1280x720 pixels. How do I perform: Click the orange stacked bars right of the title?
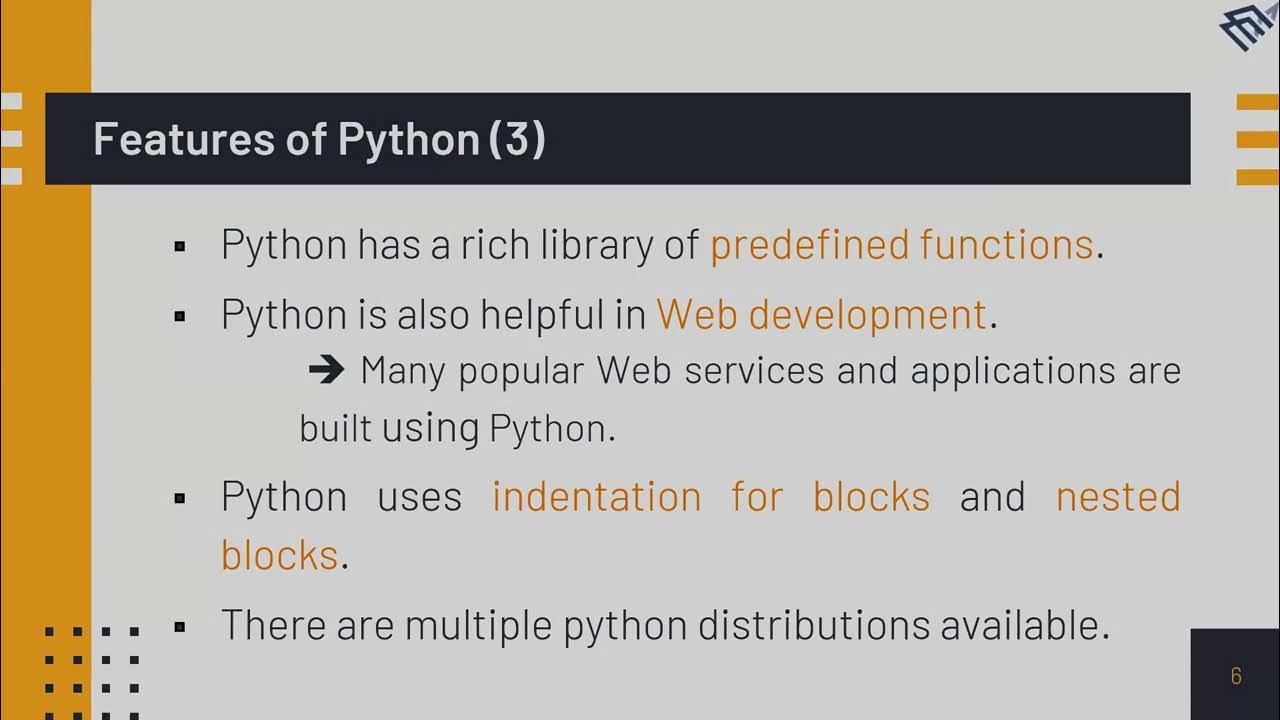point(1257,139)
